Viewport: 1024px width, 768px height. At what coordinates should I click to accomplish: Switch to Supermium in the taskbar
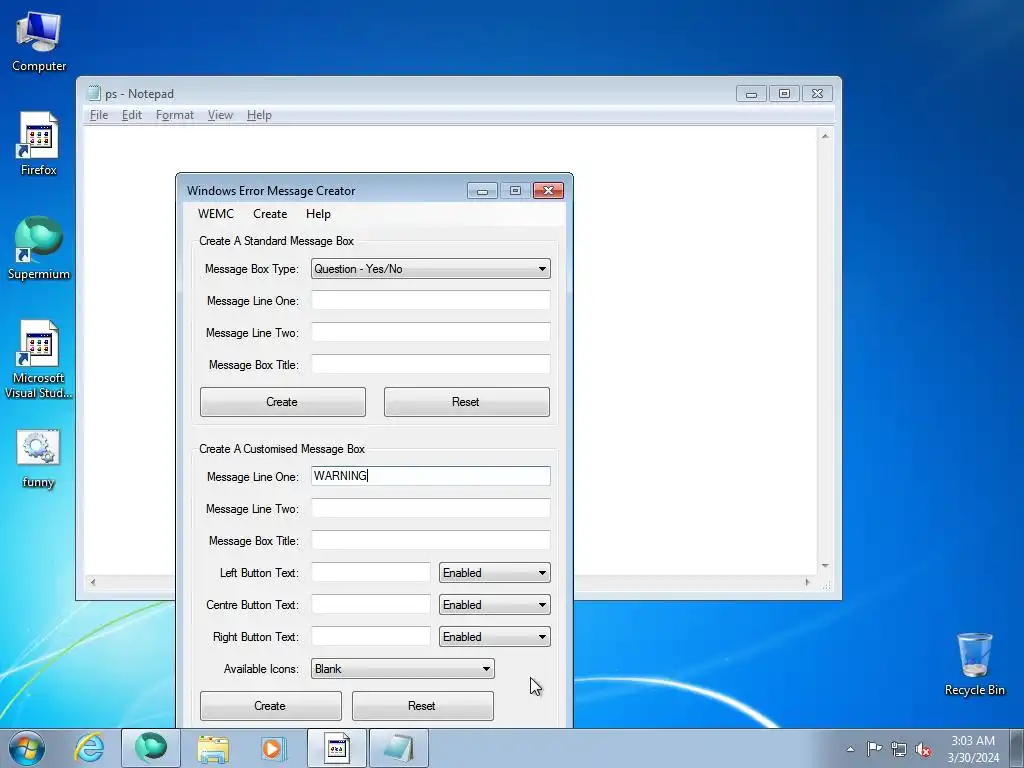coord(151,748)
